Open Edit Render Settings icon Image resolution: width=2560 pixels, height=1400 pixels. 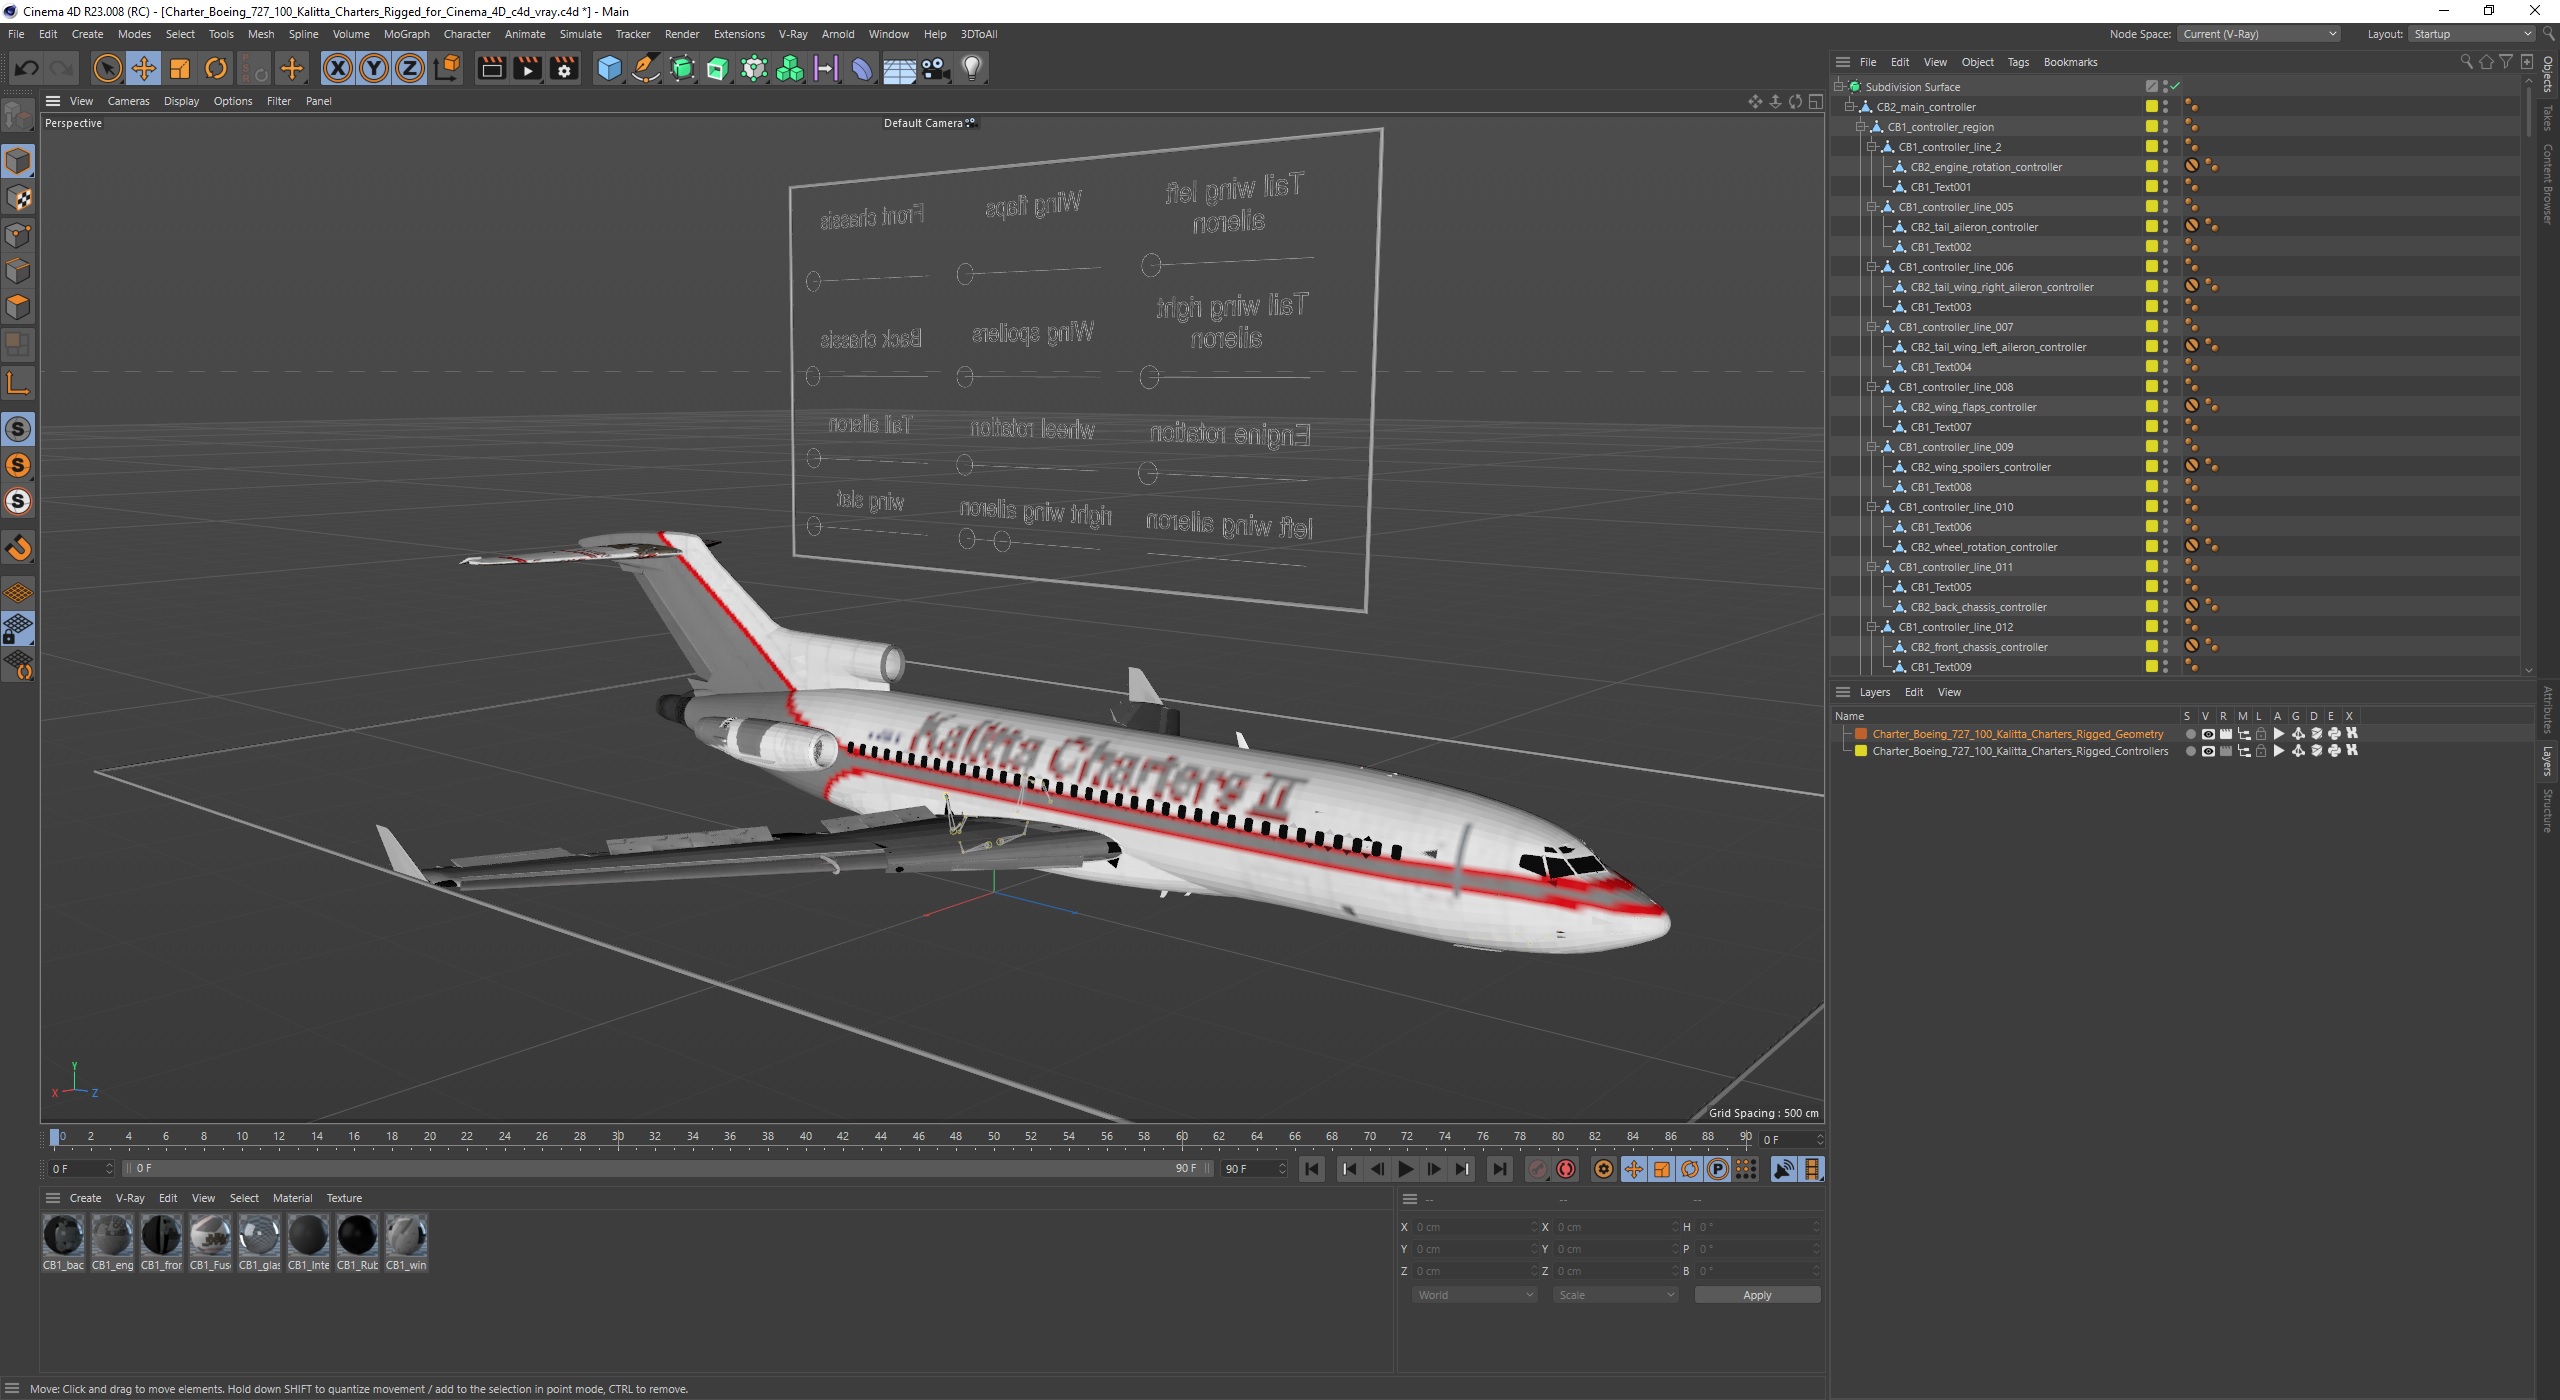pos(564,68)
